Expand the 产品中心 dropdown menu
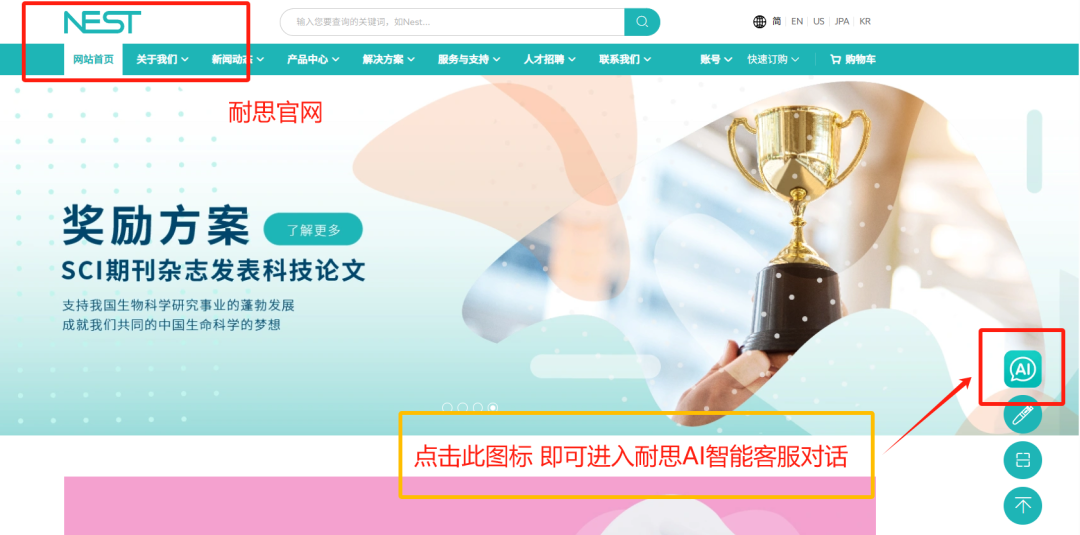 click(x=313, y=59)
